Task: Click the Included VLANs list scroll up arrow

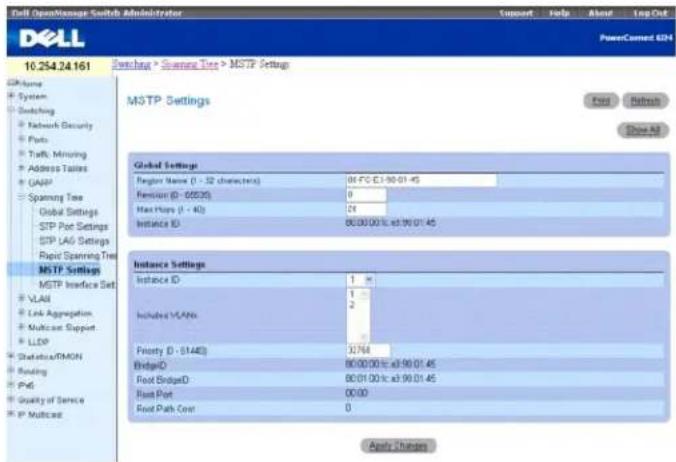Action: 364,294
